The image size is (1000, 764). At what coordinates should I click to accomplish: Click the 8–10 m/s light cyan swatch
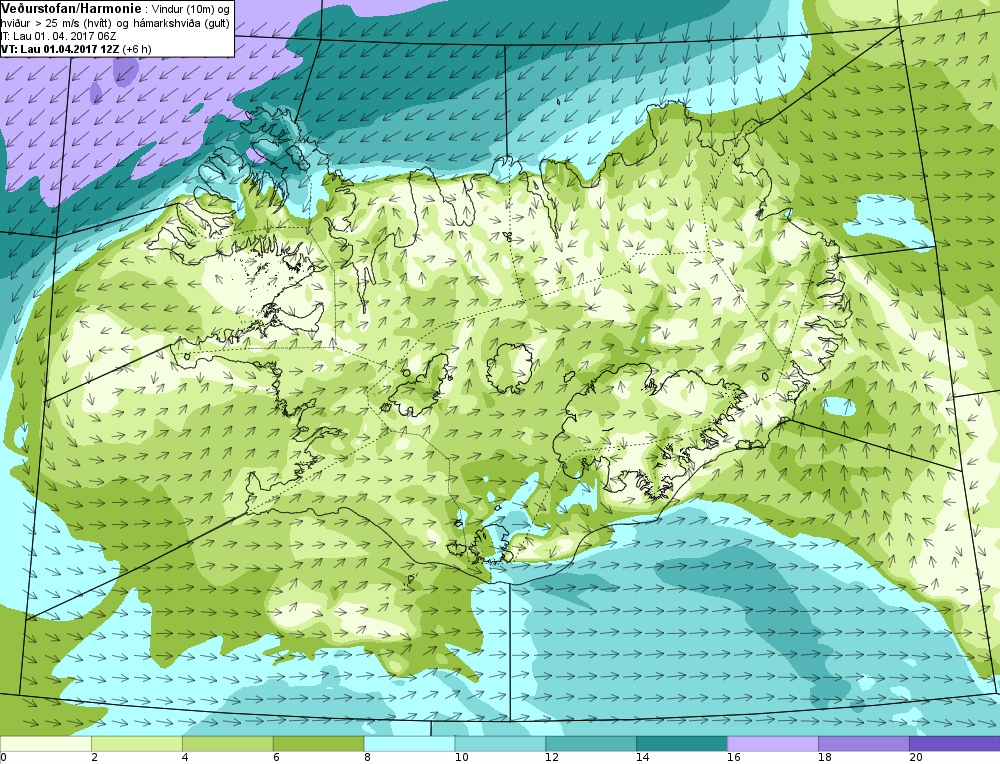click(x=409, y=744)
